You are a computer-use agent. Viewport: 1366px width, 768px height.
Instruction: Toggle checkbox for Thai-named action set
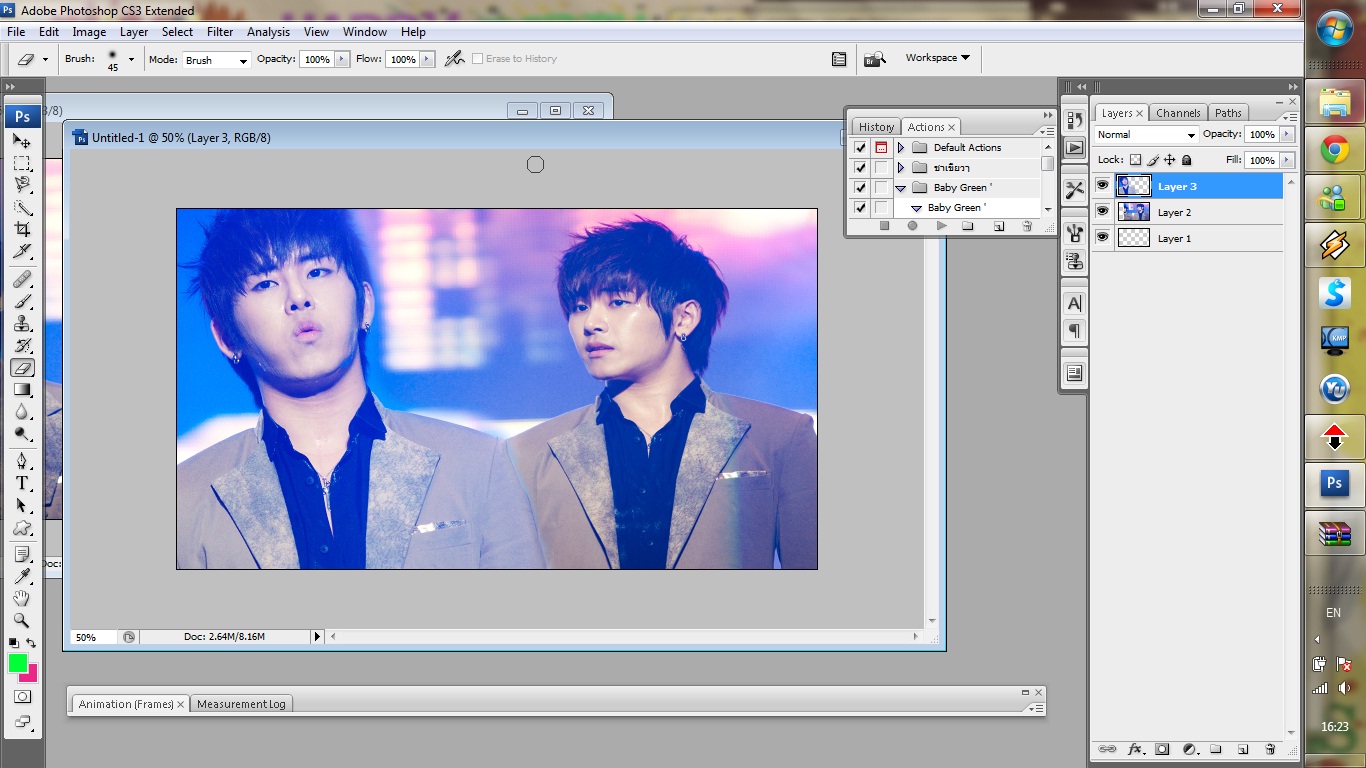coord(860,167)
